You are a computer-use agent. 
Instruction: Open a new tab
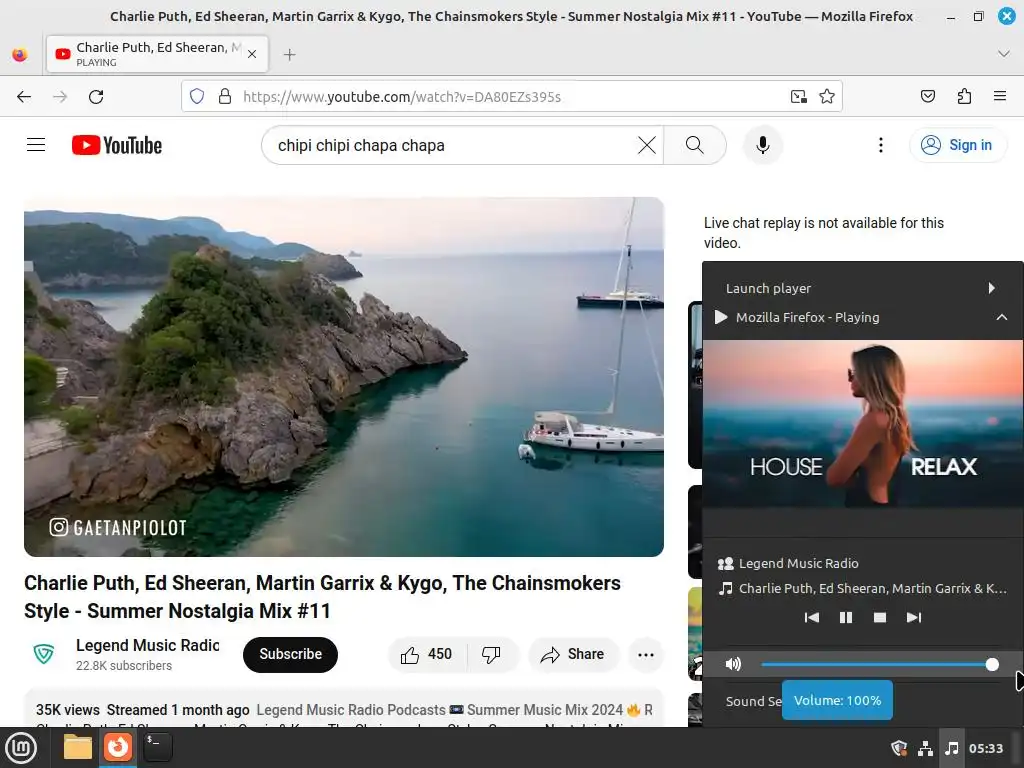[x=290, y=55]
